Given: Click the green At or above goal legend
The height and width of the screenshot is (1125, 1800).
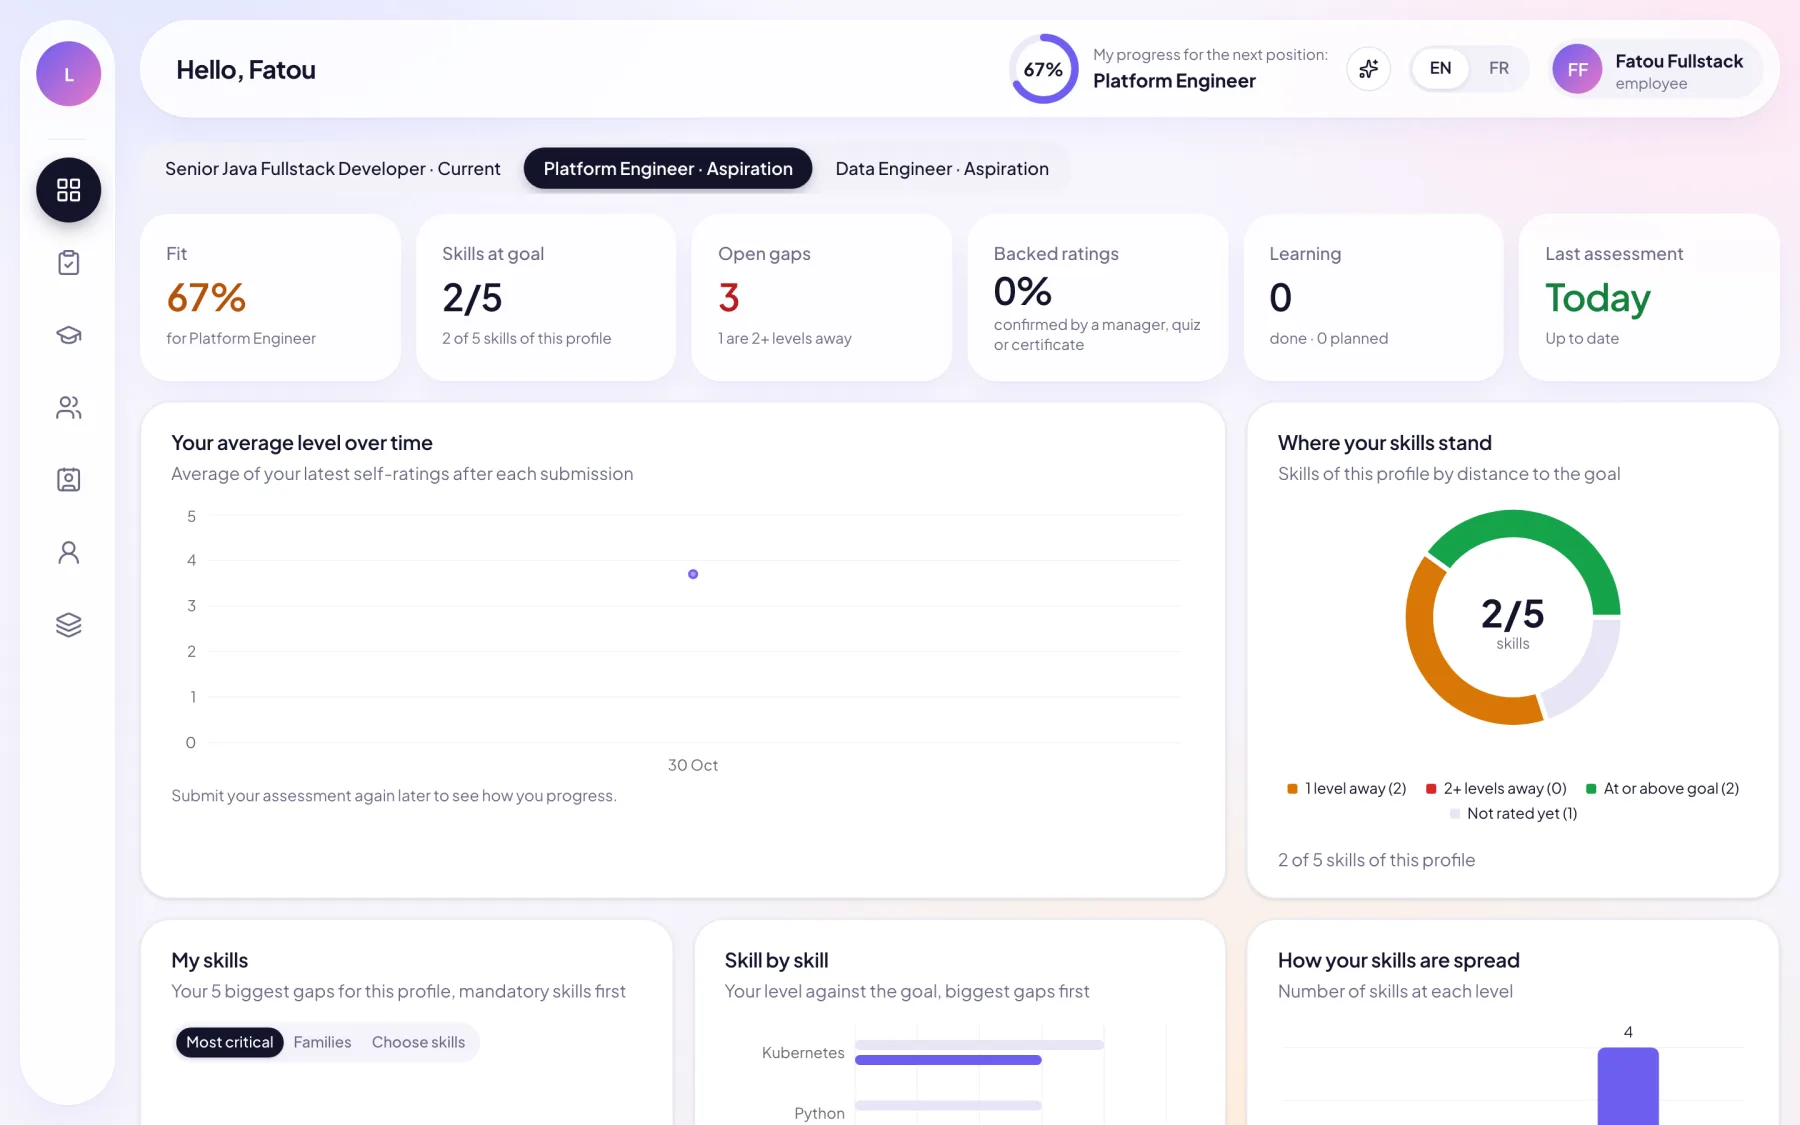Looking at the screenshot, I should tap(1662, 789).
